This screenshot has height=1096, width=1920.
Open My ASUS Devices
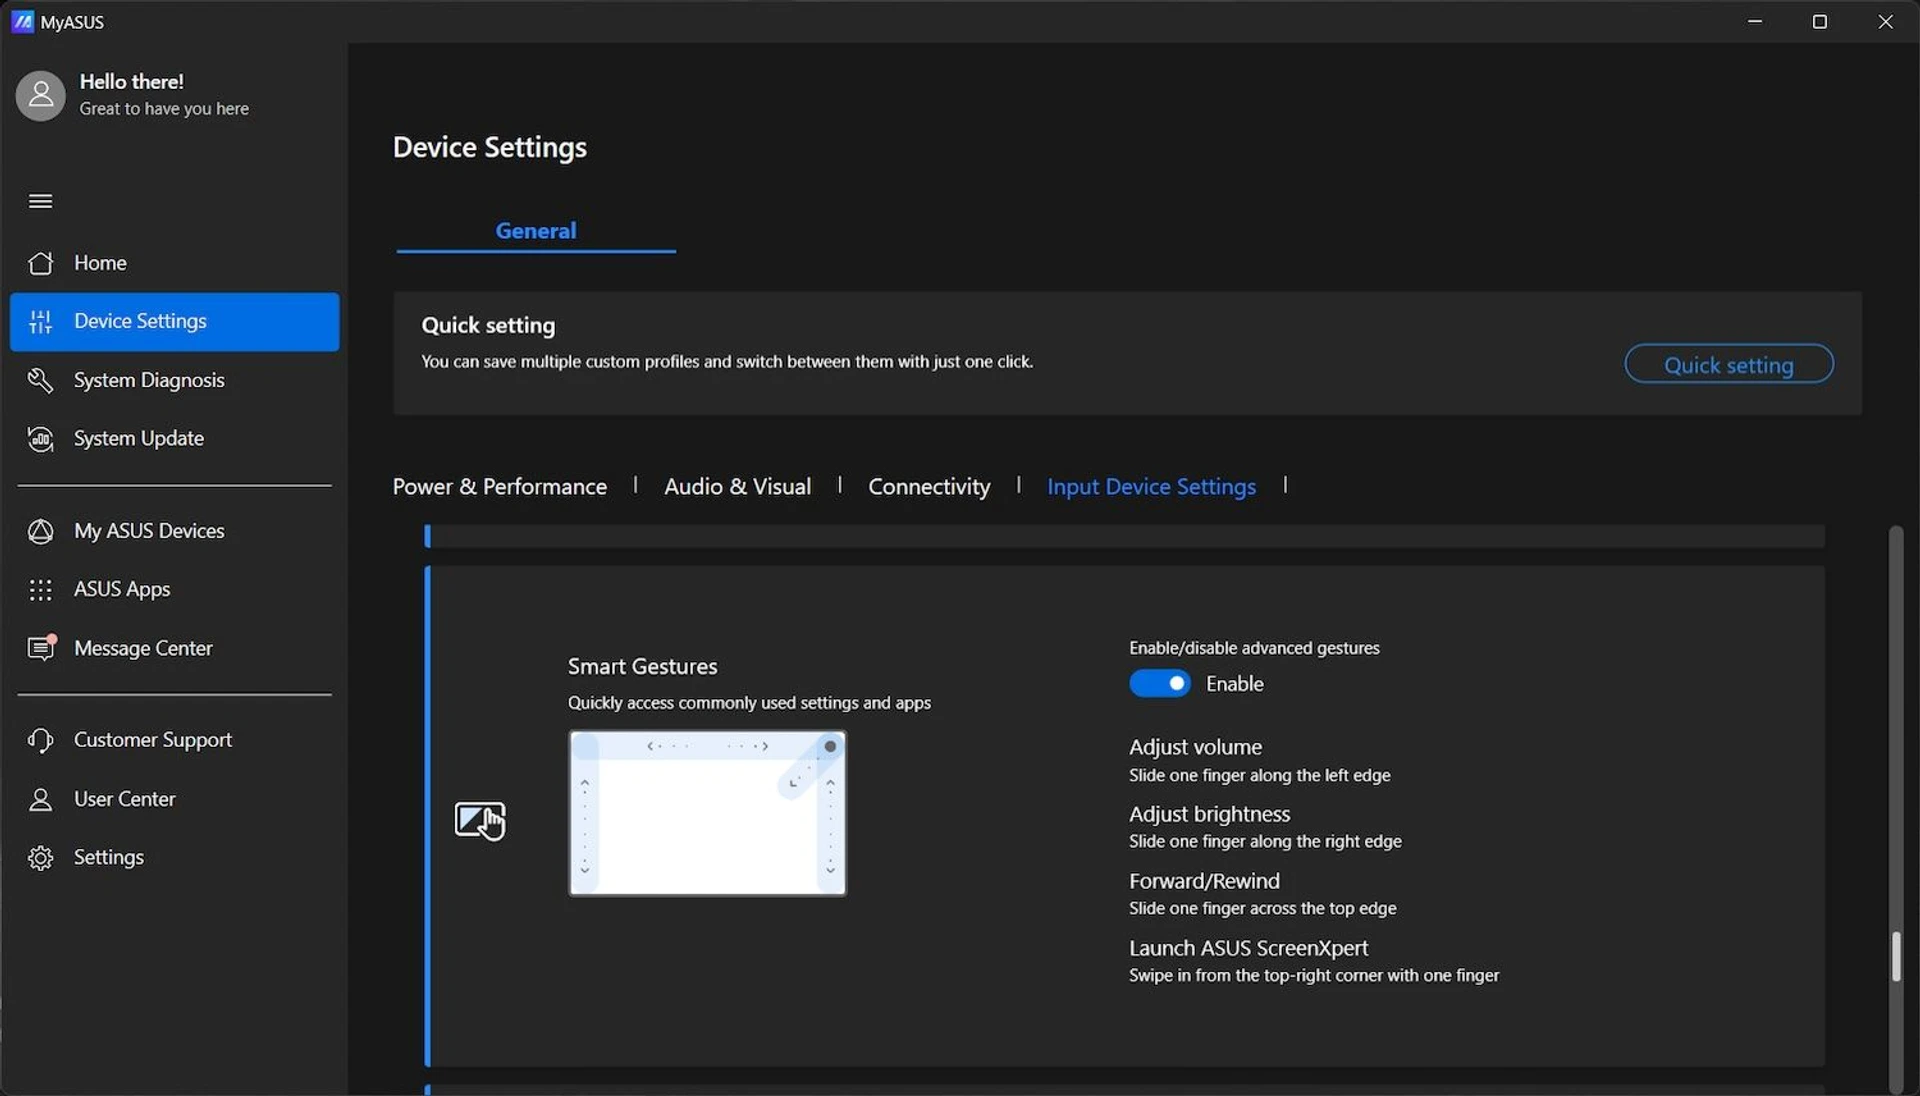pos(174,531)
